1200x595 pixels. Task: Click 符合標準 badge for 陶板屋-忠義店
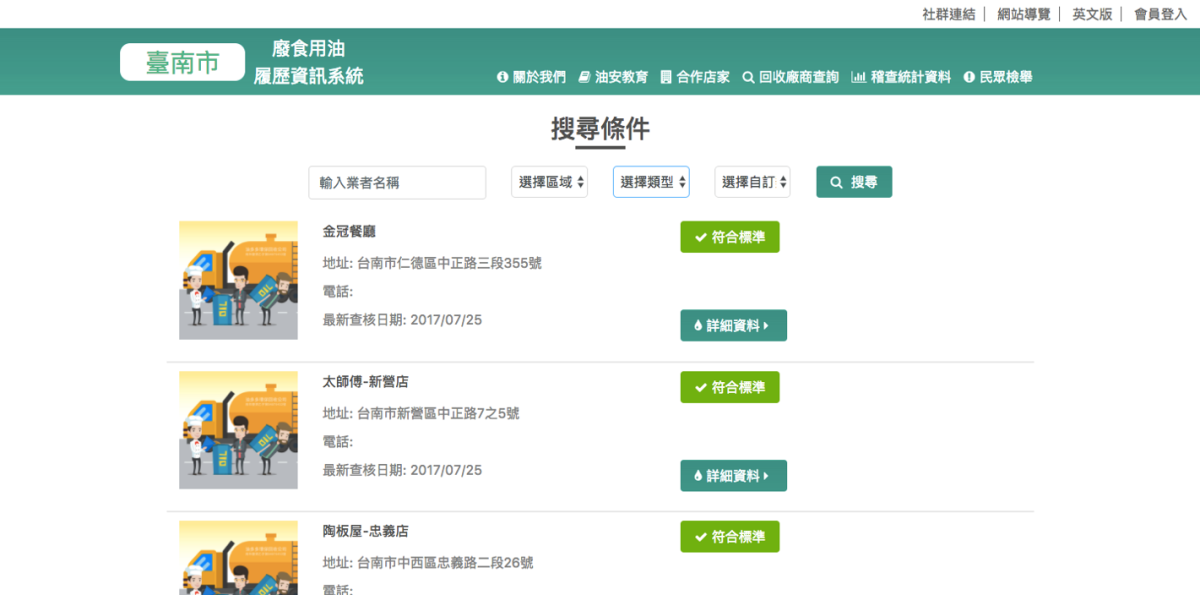tap(729, 537)
